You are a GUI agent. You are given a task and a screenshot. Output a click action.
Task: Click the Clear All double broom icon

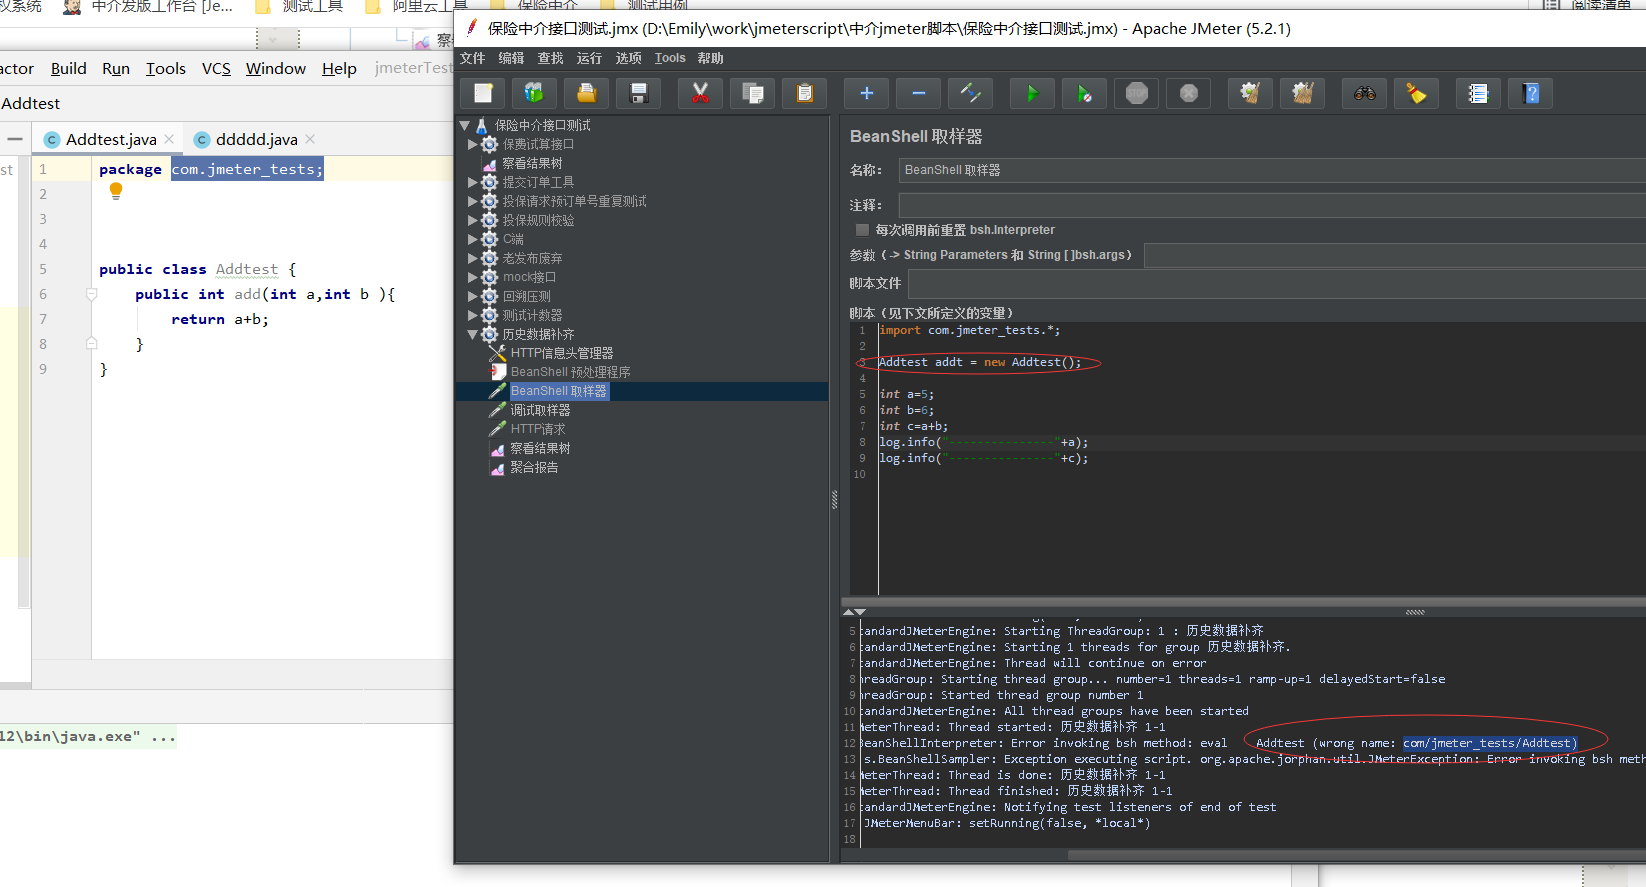click(1303, 93)
